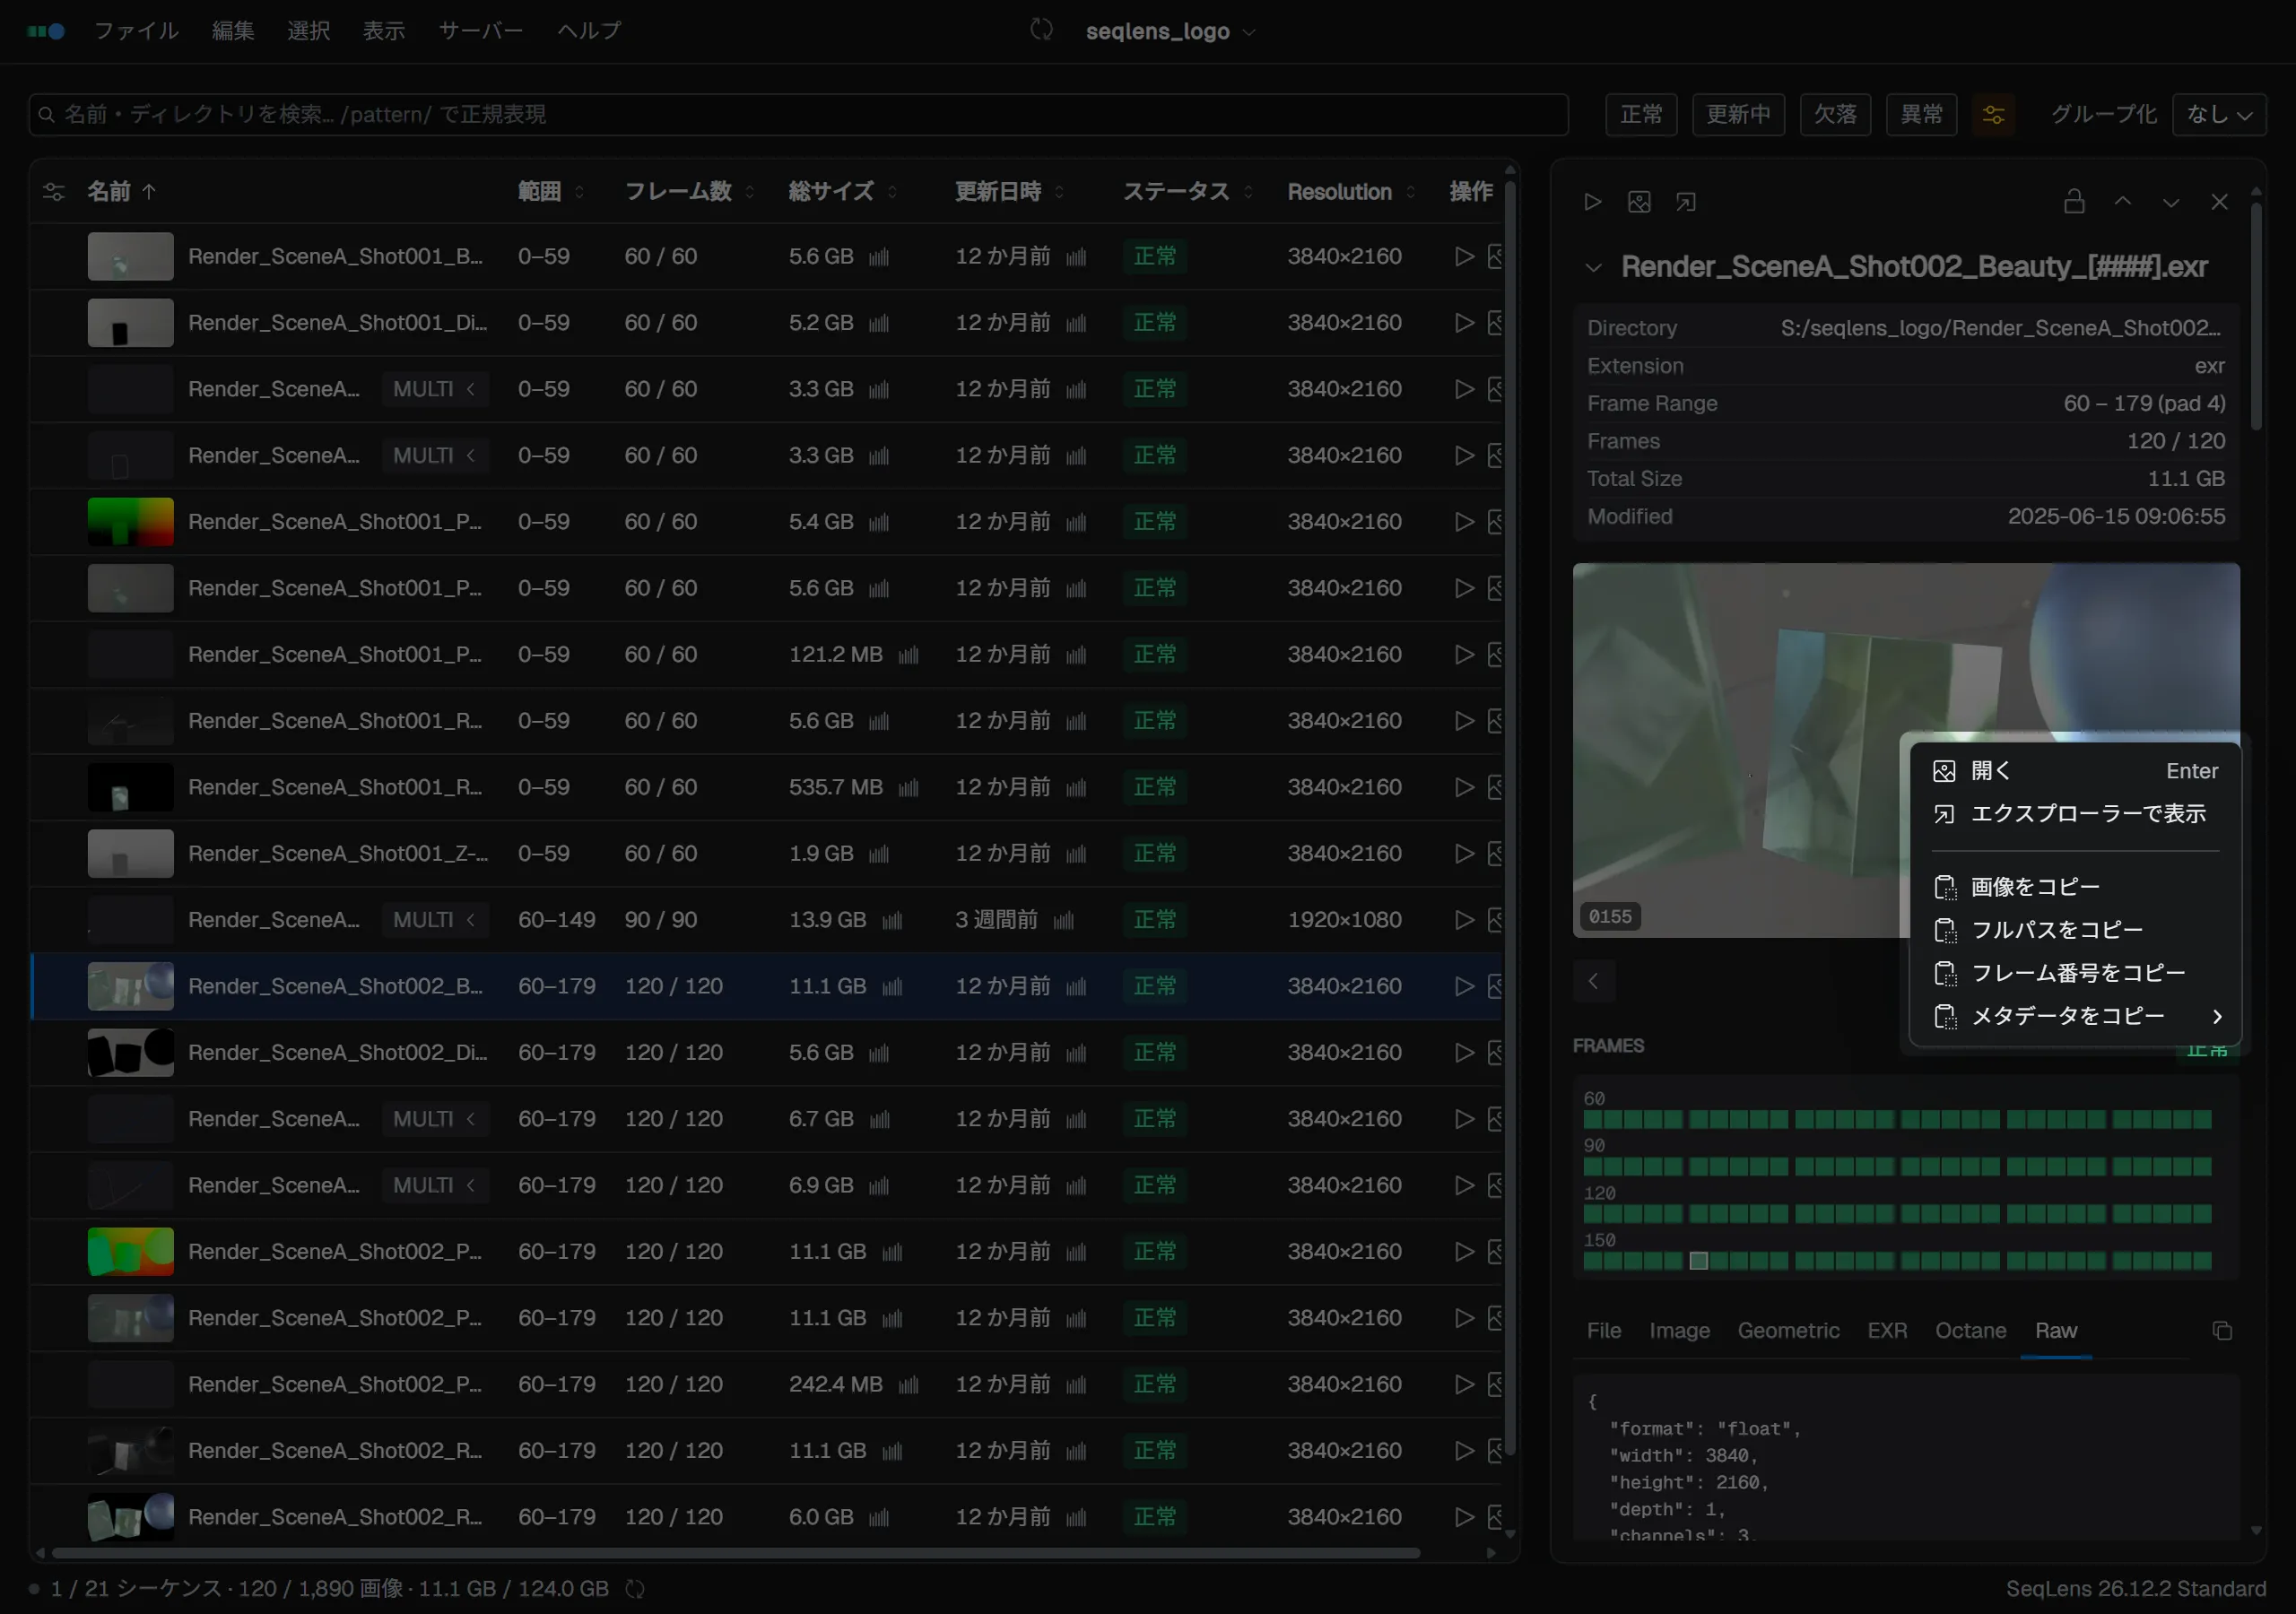The image size is (2296, 1614).
Task: Choose エクスプローラーで表示 in context menu
Action: pyautogui.click(x=2076, y=814)
